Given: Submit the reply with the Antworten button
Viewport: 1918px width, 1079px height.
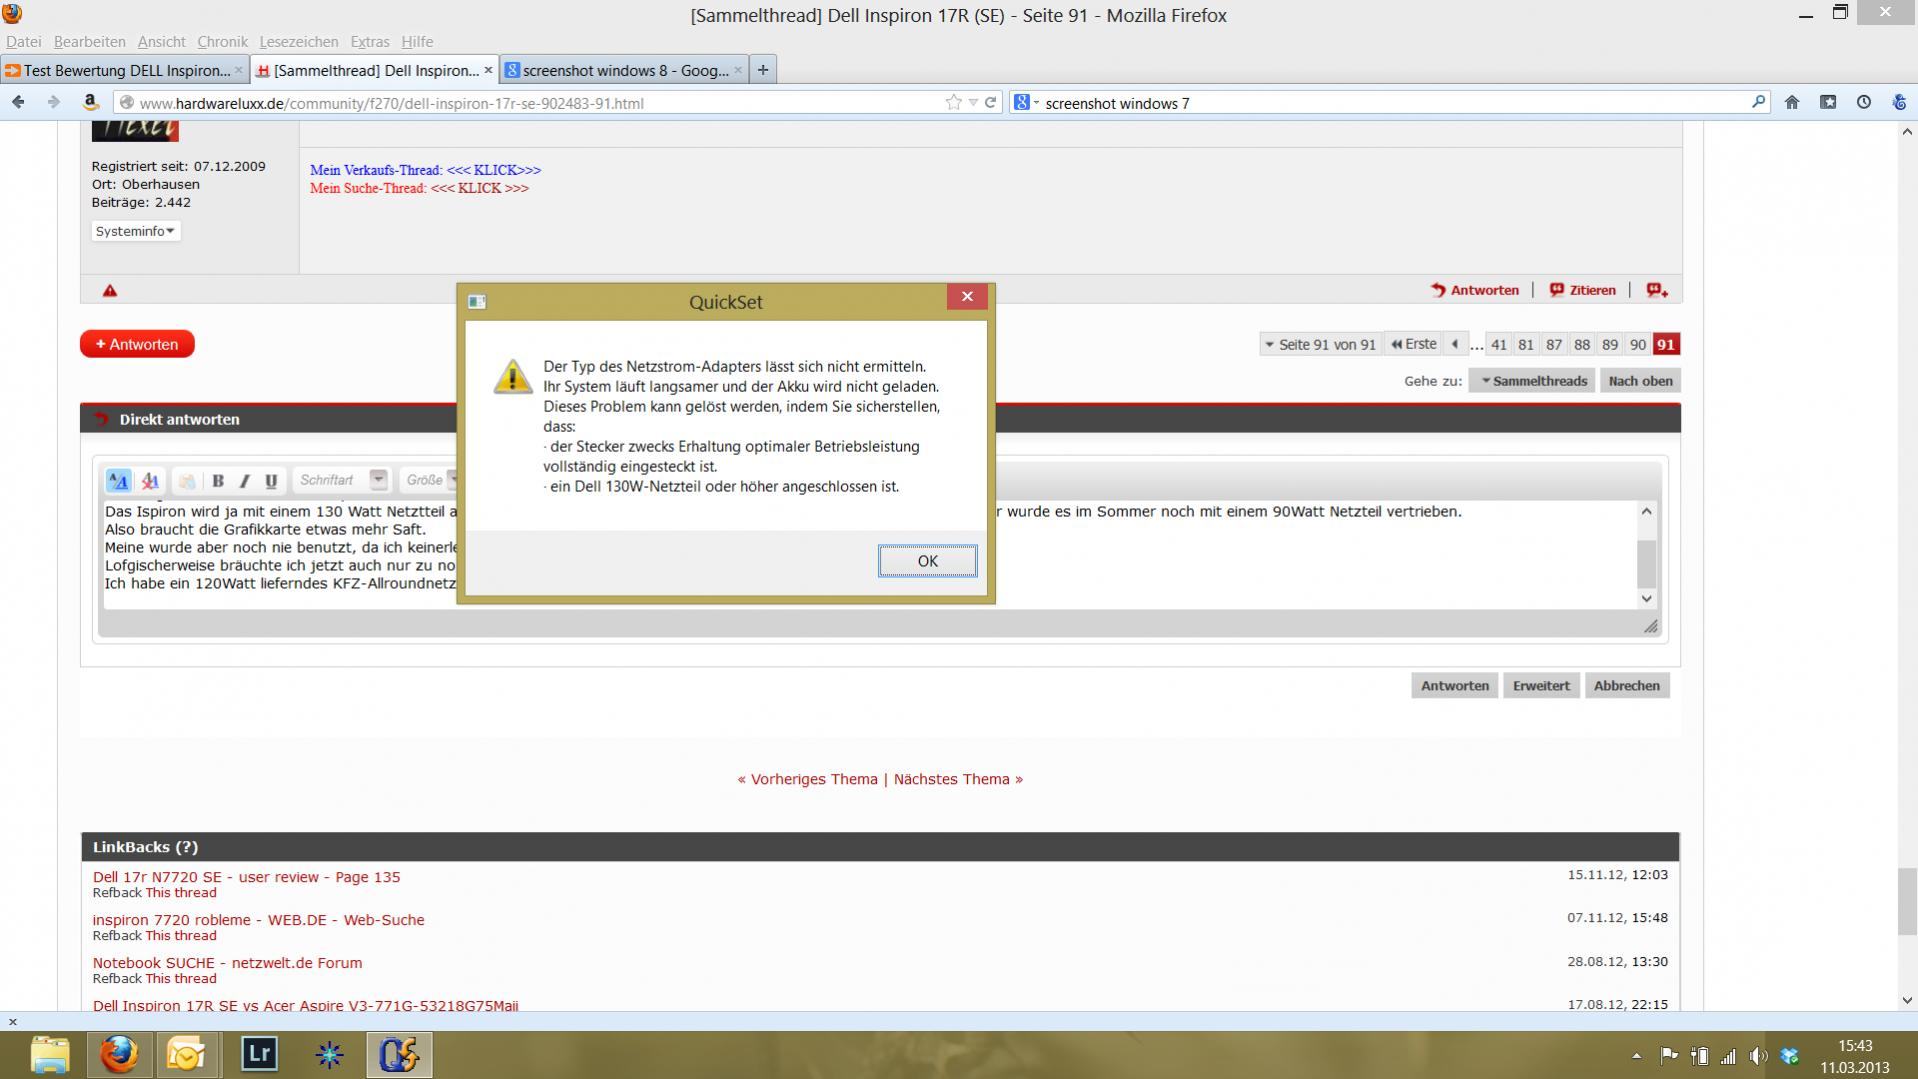Looking at the screenshot, I should pos(1454,686).
